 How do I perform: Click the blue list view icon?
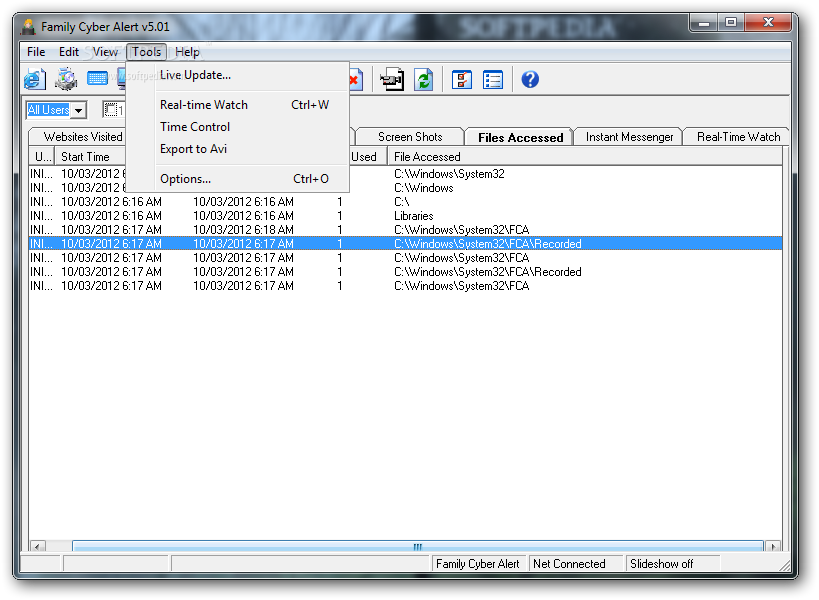coord(493,80)
